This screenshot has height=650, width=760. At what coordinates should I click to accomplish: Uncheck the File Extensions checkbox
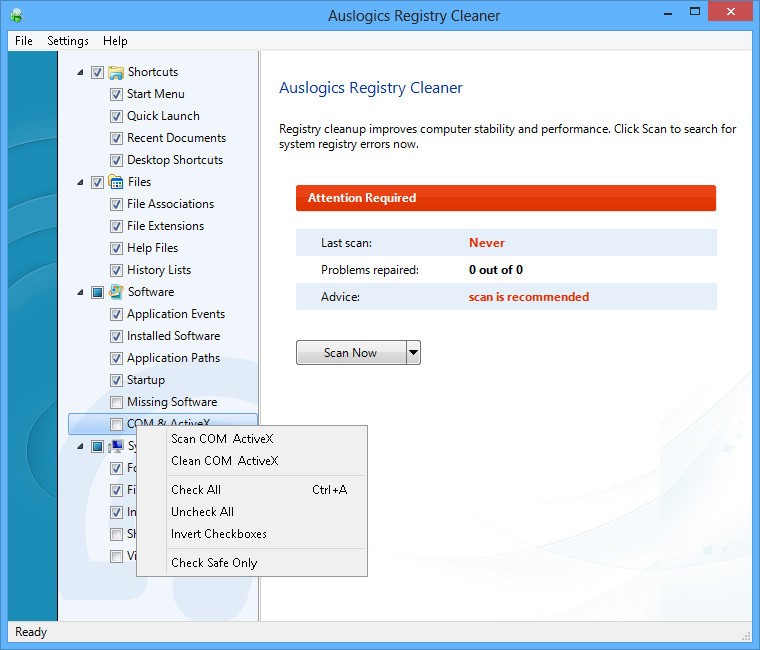(116, 226)
